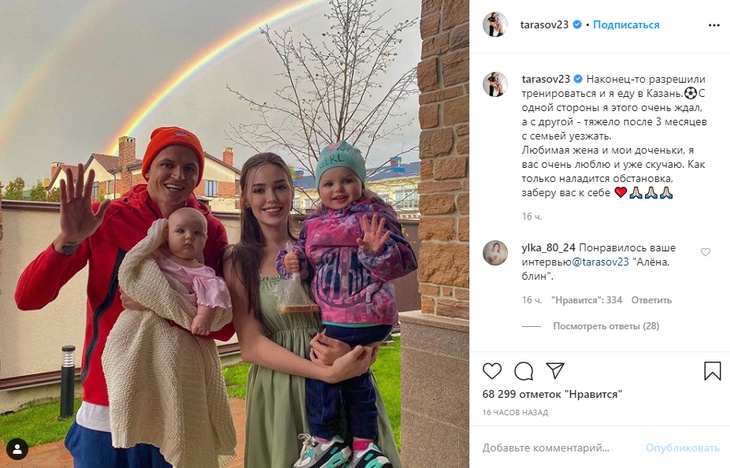View the 68 299 likes list

552,394
